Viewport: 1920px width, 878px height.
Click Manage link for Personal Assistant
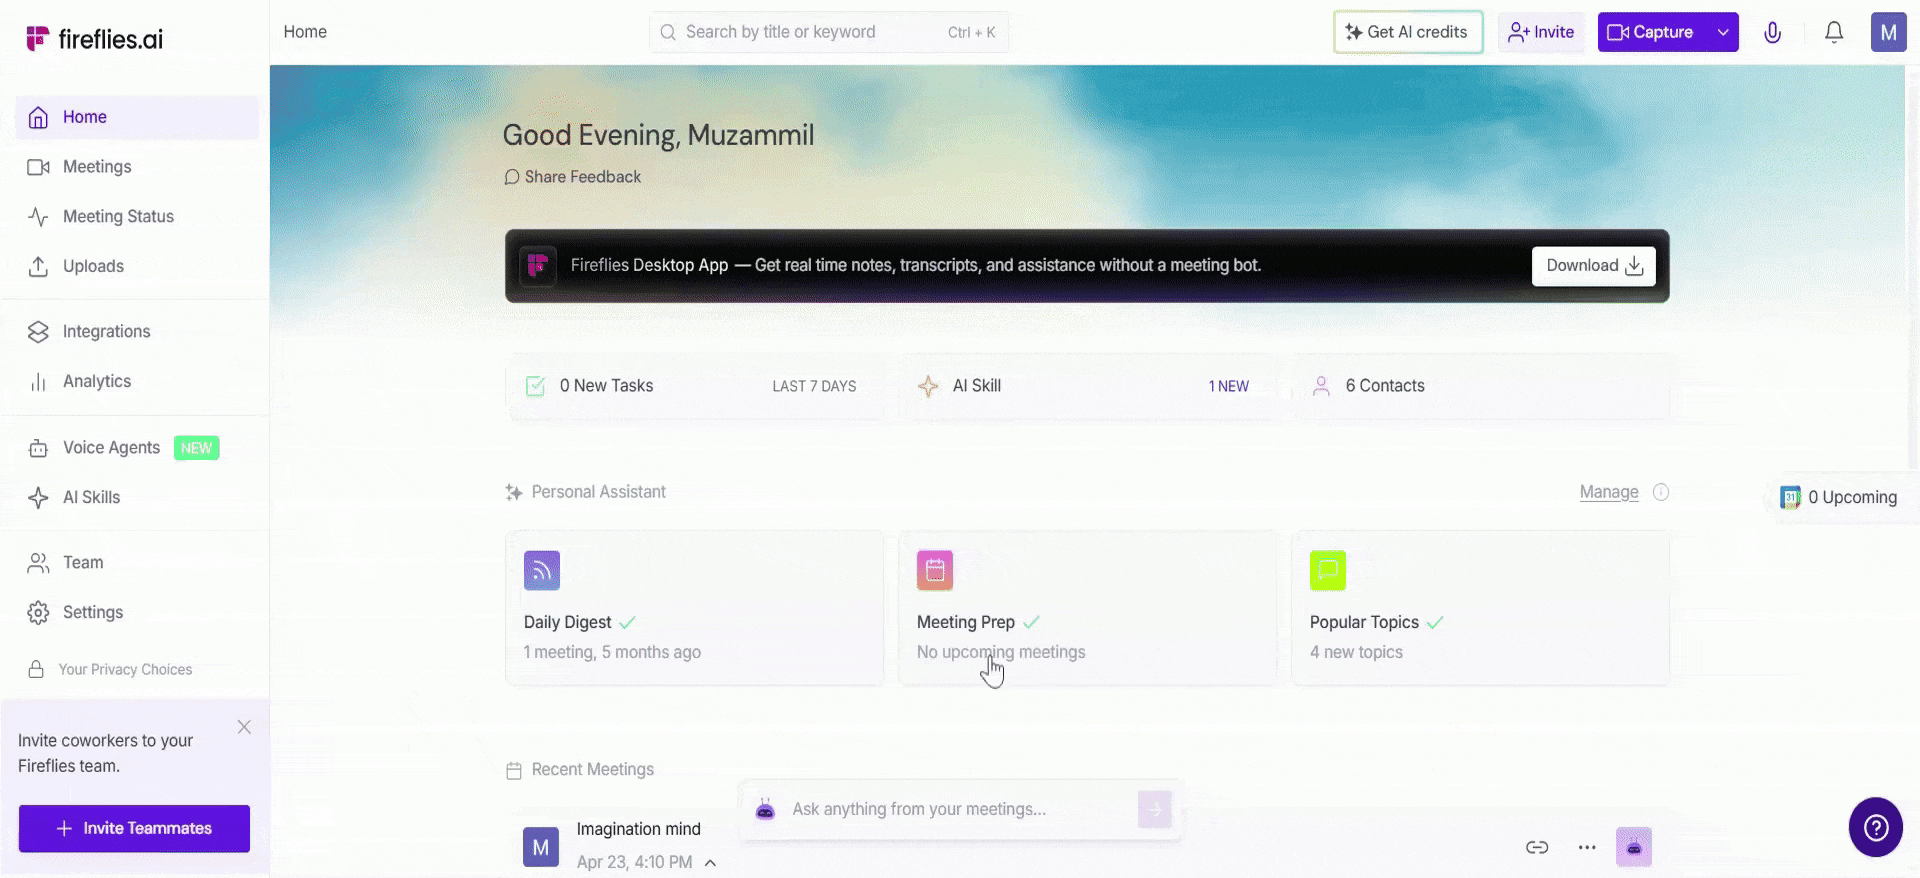[1609, 492]
